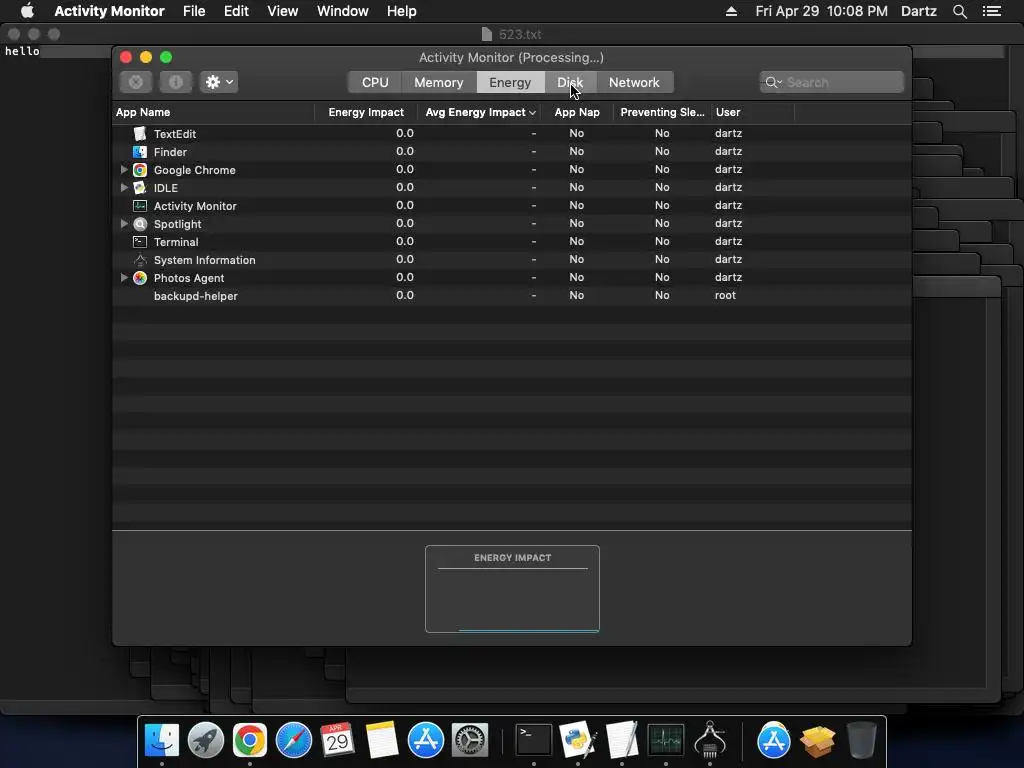Switch to the Memory tab
This screenshot has height=768, width=1024.
[x=439, y=82]
